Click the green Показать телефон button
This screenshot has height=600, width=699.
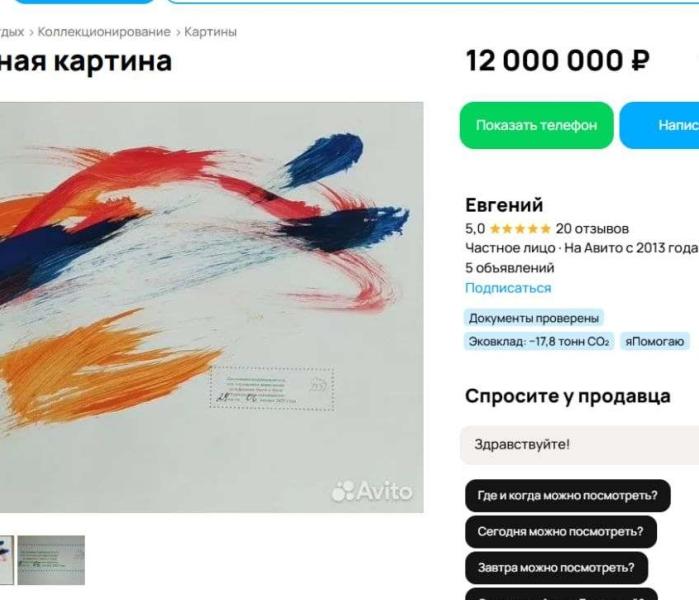click(x=537, y=125)
